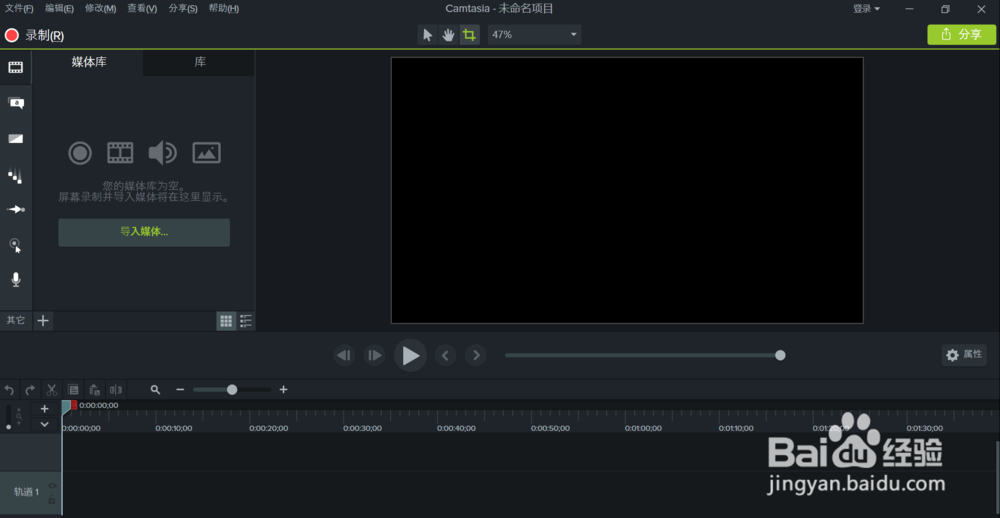Open the Cursor Effects sidebar icon
Screen dimensions: 1000x518
(15, 245)
